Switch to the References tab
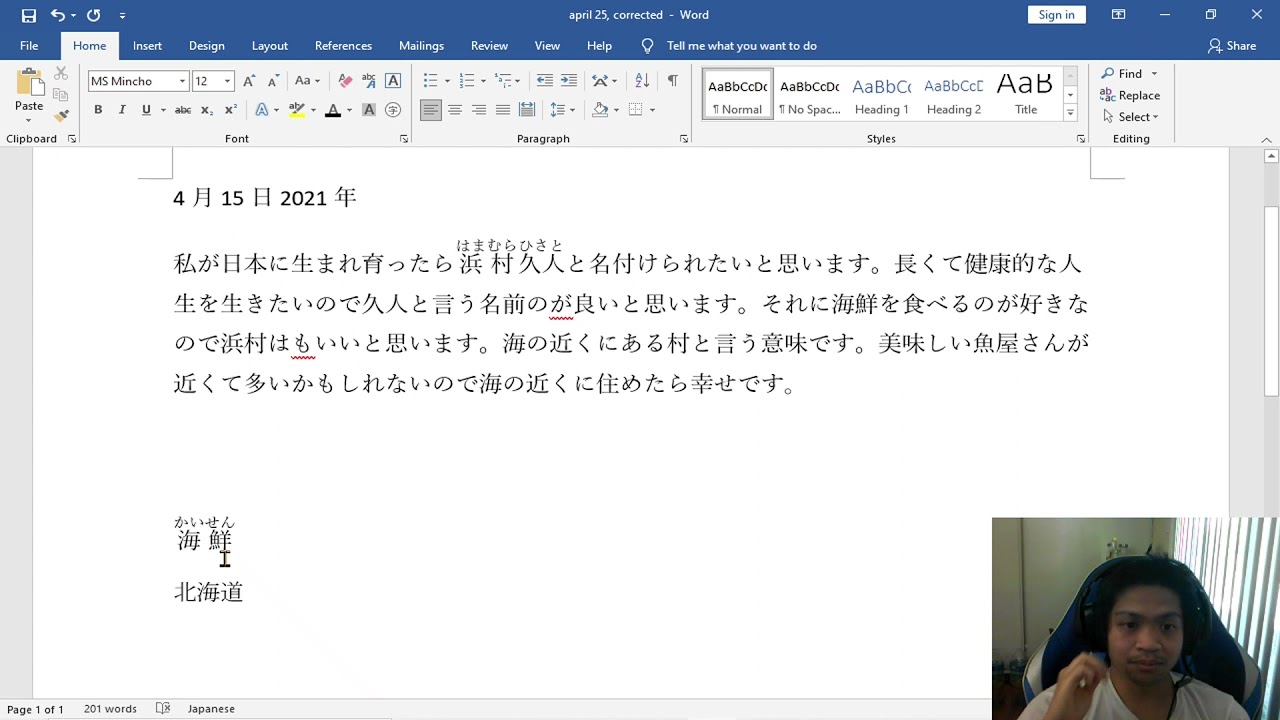1280x720 pixels. pyautogui.click(x=343, y=46)
